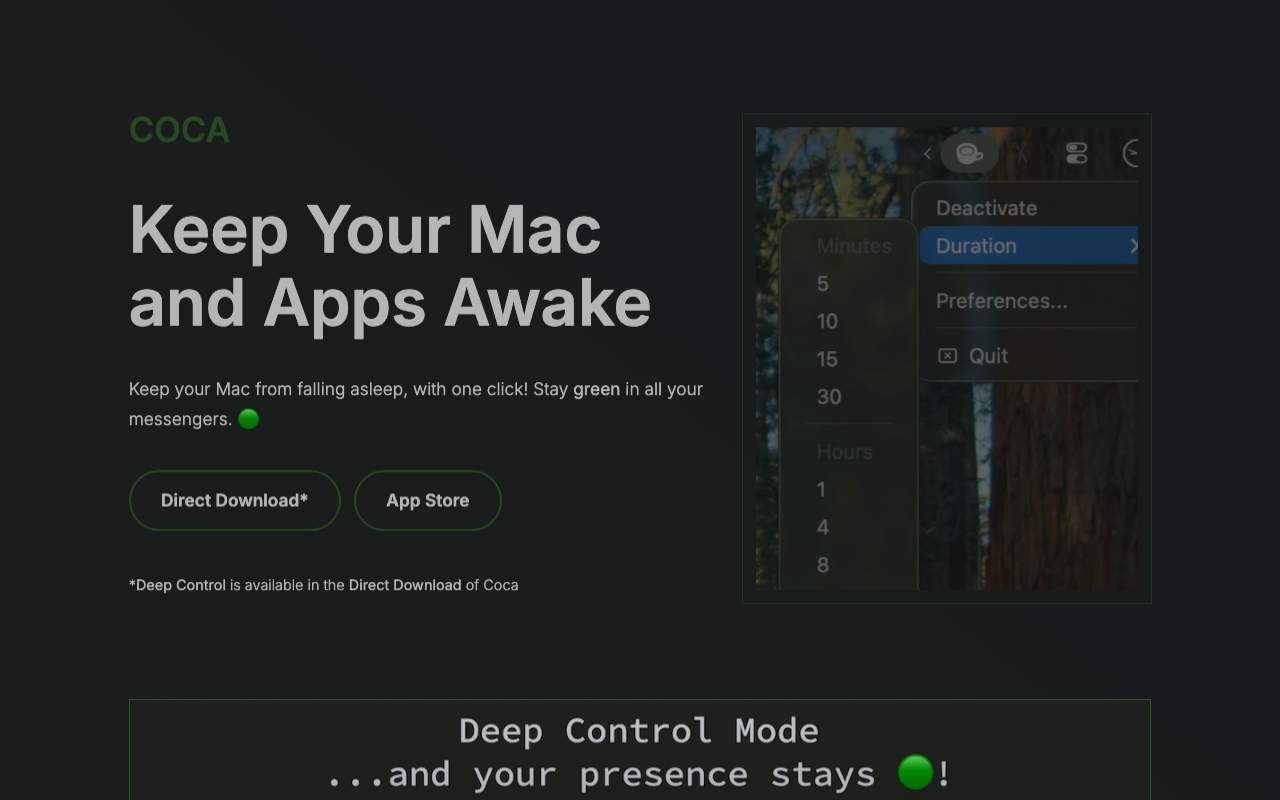Click the bold word "green" in the tagline
This screenshot has height=800, width=1280.
click(x=596, y=389)
